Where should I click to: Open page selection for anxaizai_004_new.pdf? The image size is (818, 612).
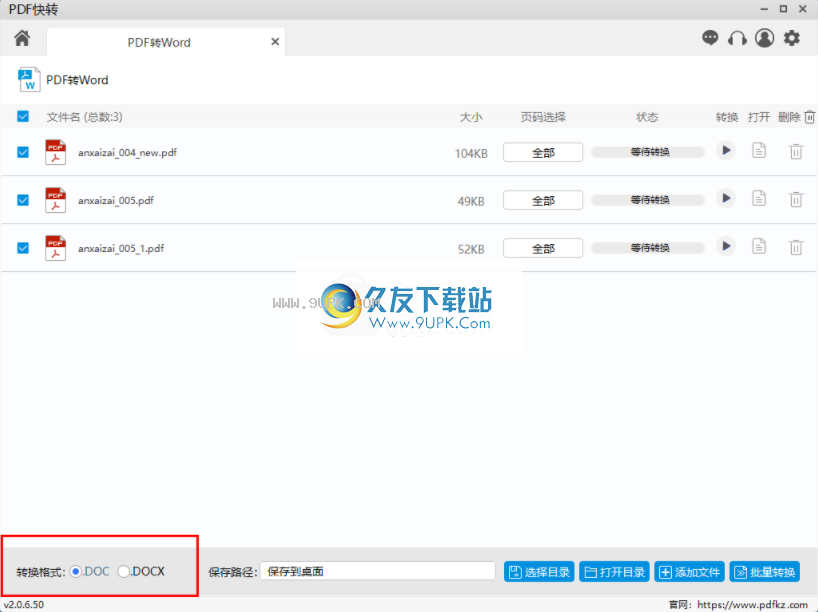pos(543,152)
